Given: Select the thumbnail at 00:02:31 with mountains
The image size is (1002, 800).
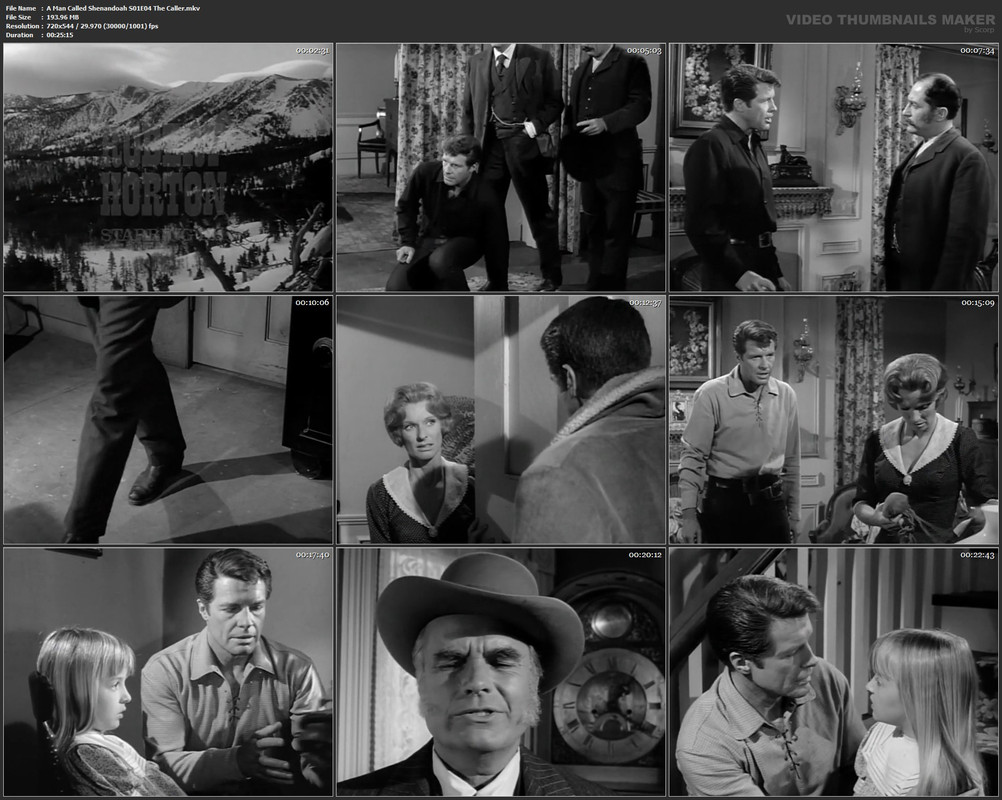Looking at the screenshot, I should (x=168, y=167).
